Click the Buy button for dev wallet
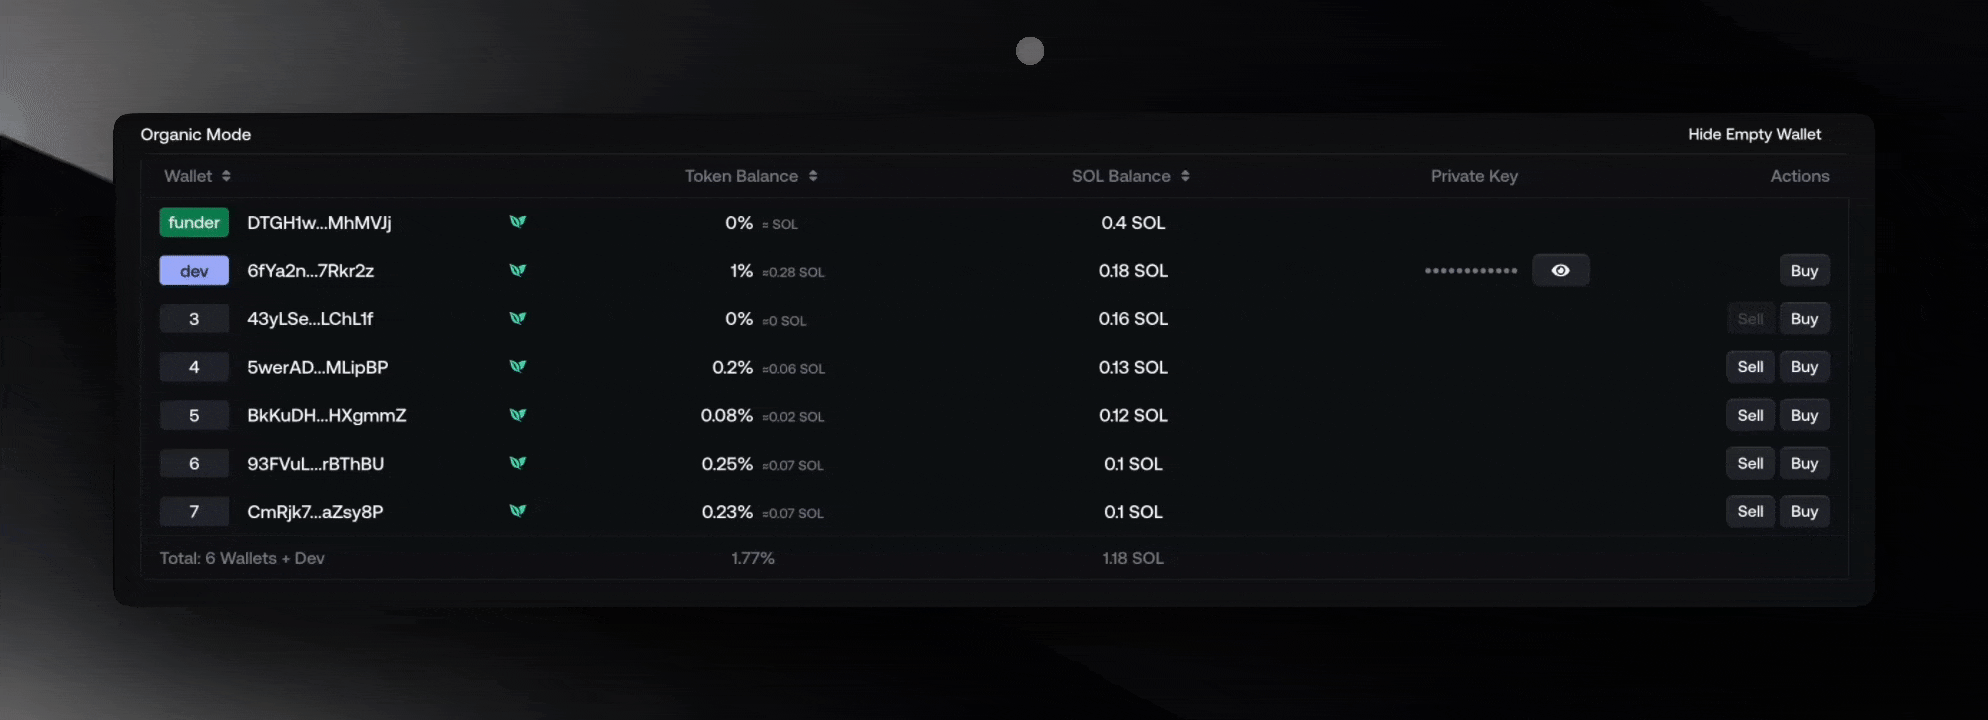Image resolution: width=1988 pixels, height=720 pixels. point(1804,270)
